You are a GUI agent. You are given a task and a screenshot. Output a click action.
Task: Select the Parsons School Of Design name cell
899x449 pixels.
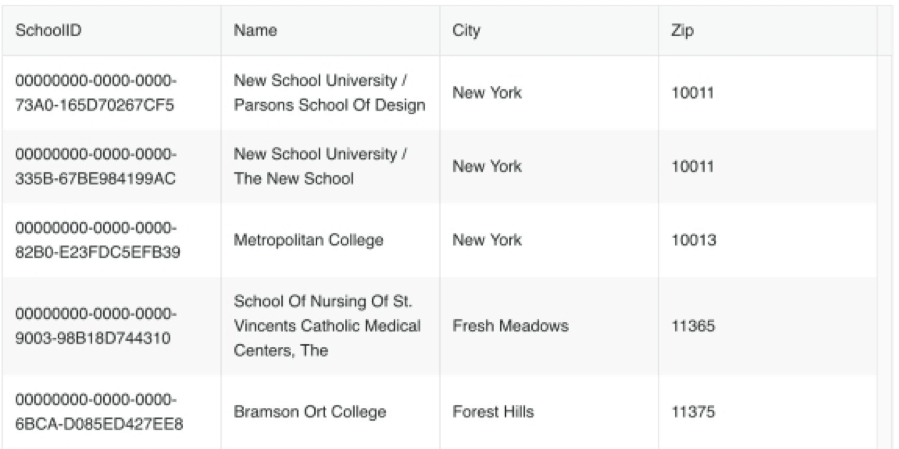pyautogui.click(x=329, y=93)
